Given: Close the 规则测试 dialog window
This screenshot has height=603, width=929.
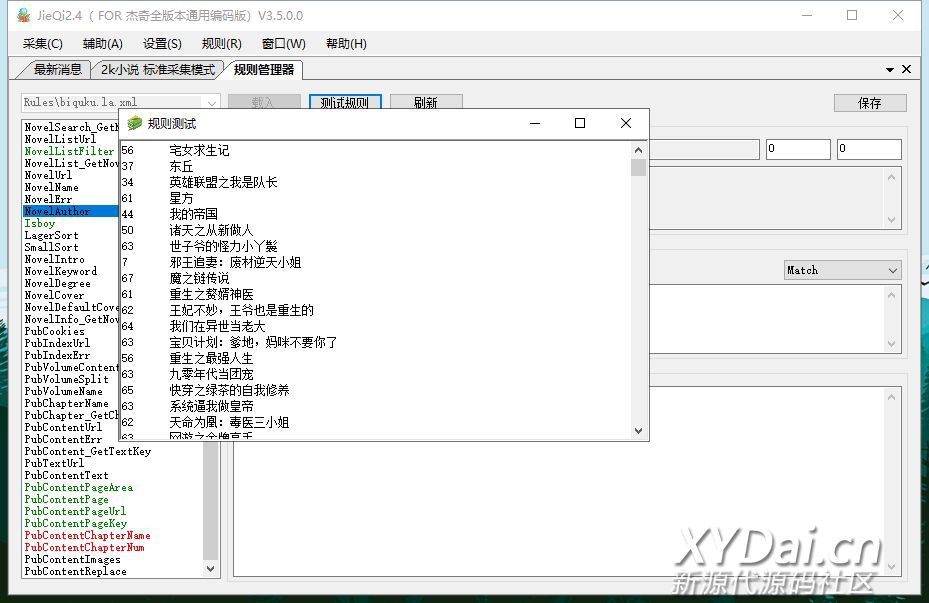Looking at the screenshot, I should click(x=626, y=123).
